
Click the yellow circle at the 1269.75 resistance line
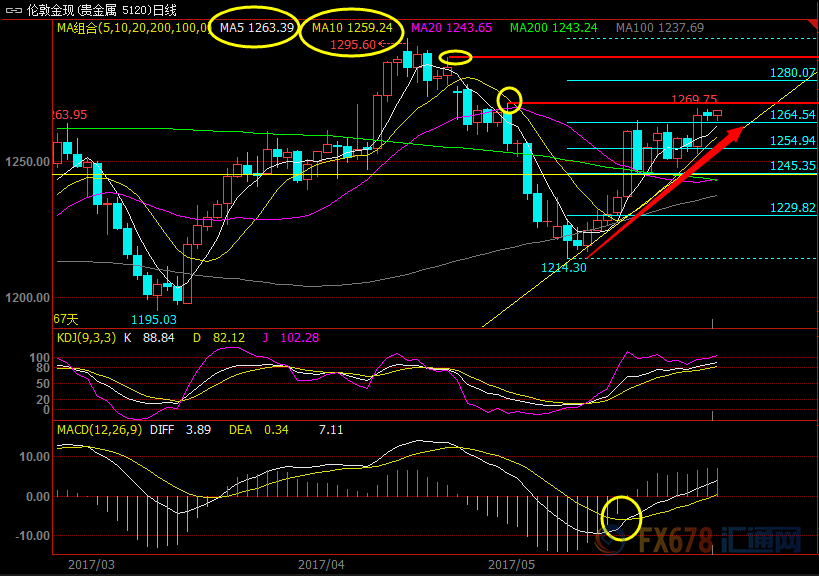tap(510, 98)
